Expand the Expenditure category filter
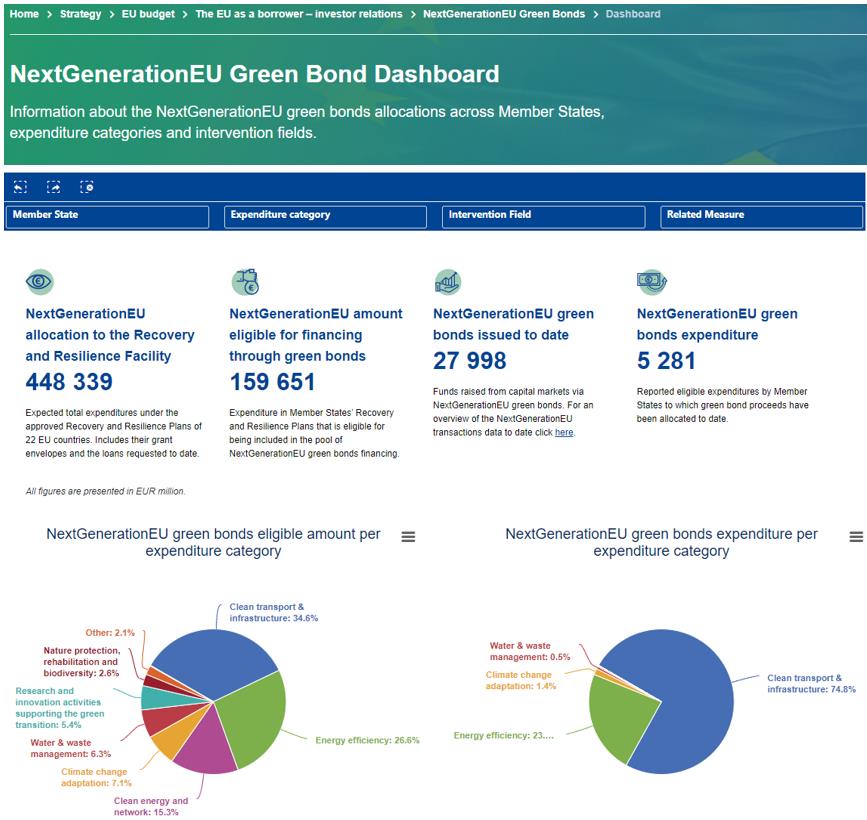The height and width of the screenshot is (820, 867). point(325,217)
